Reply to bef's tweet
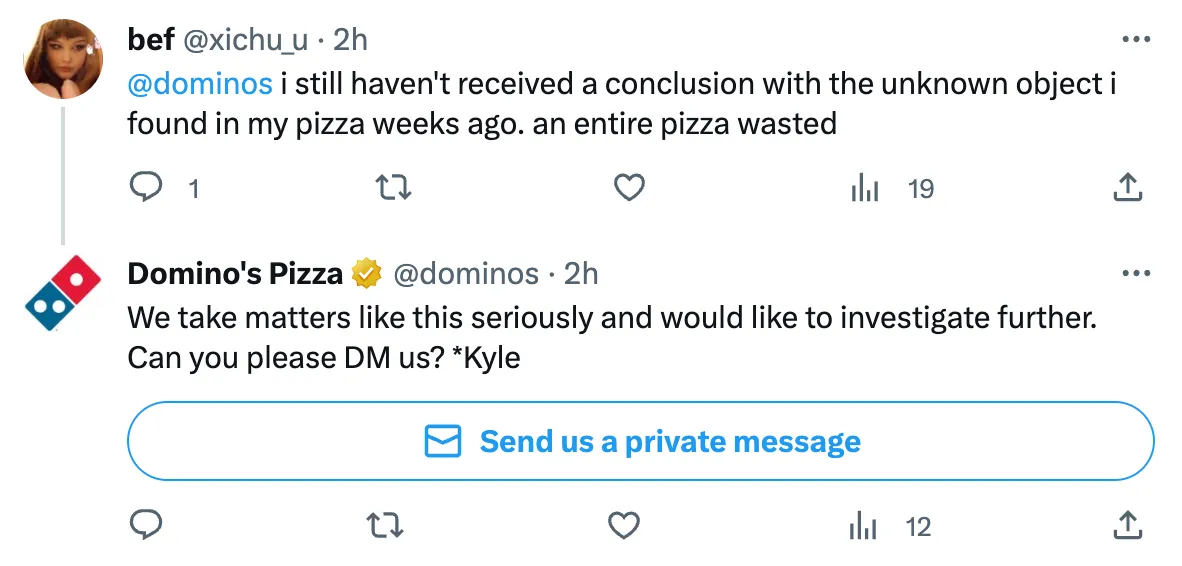Viewport: 1182px width, 566px height. 147,187
